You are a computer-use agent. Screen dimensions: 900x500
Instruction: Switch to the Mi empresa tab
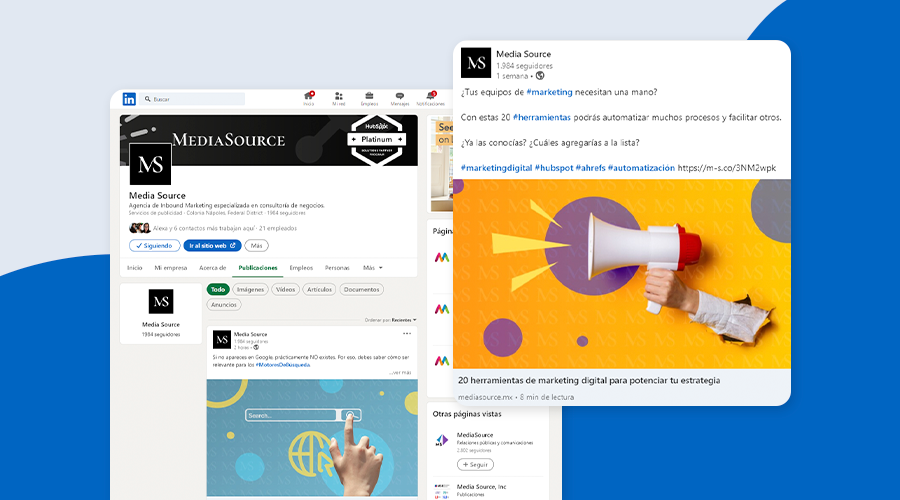coord(170,268)
